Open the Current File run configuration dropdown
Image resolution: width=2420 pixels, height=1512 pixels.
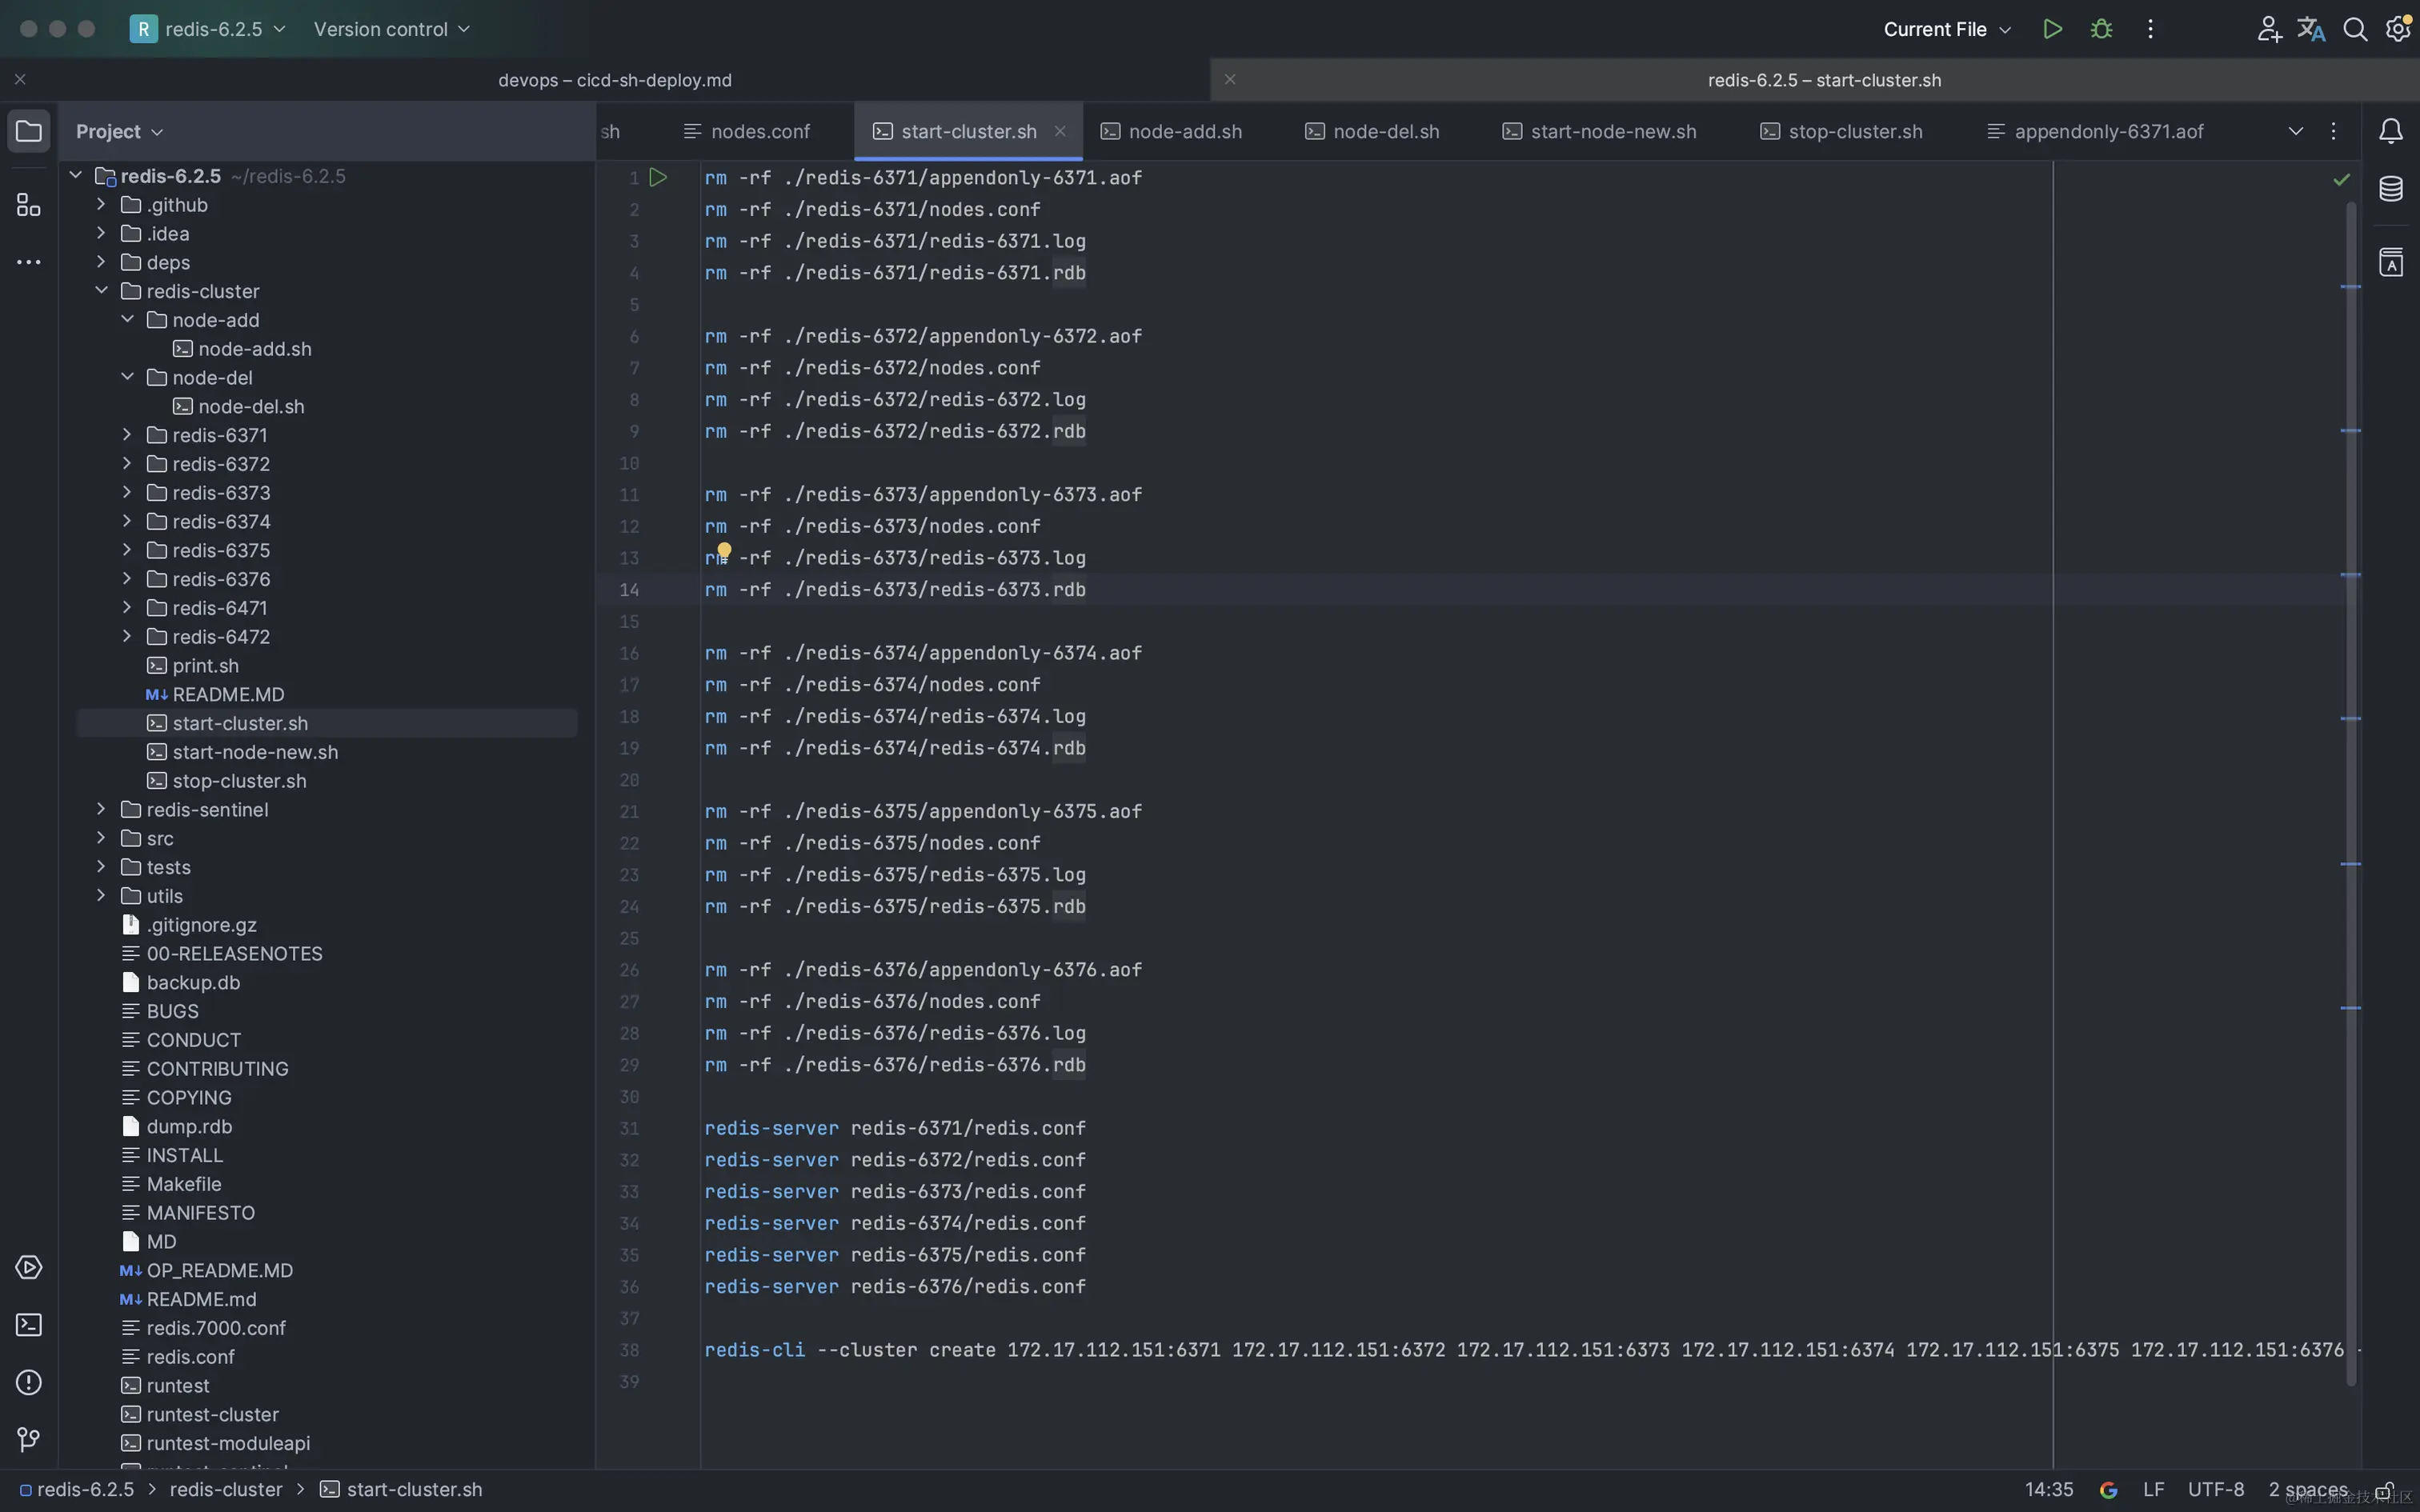[1946, 29]
